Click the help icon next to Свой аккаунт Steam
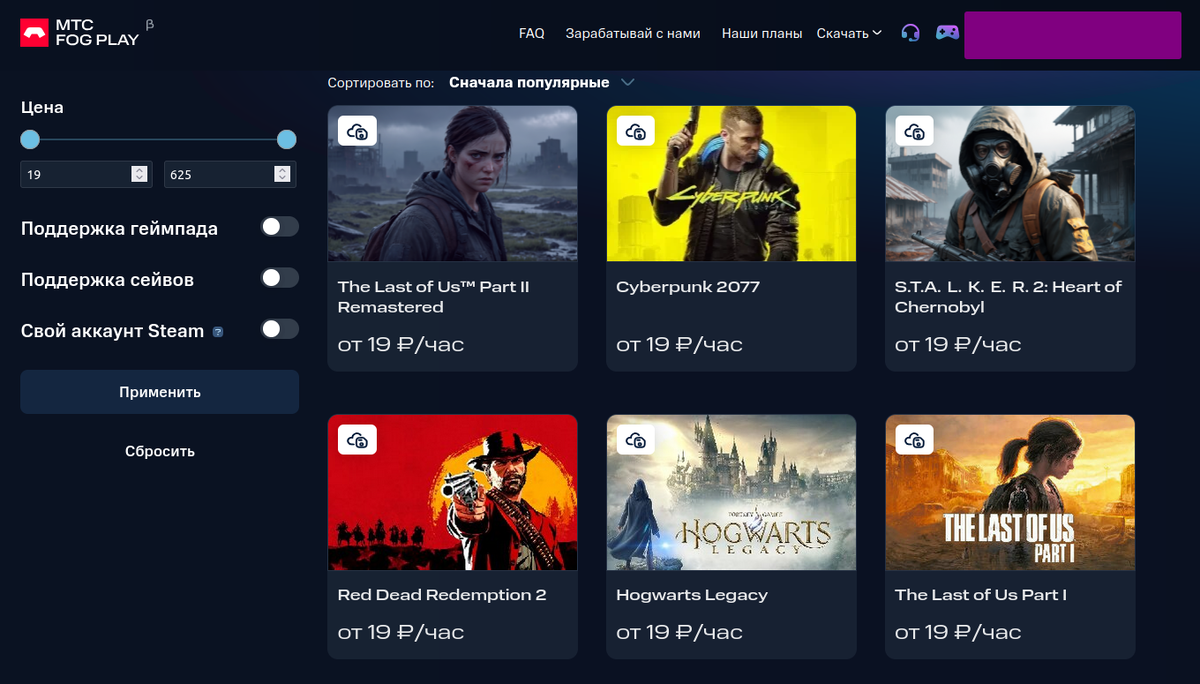The width and height of the screenshot is (1200, 684). (x=218, y=331)
